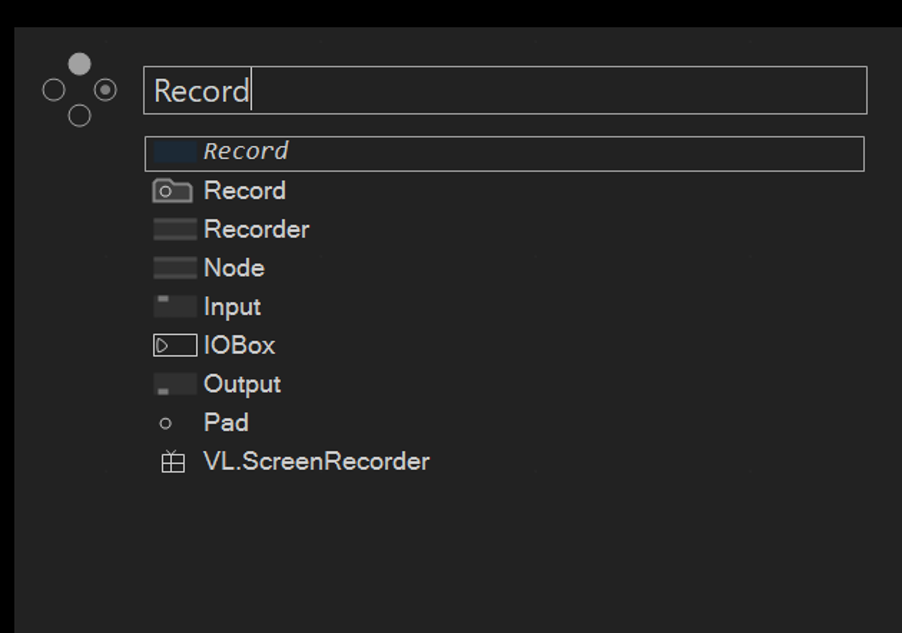Click the IOBox play-arrow icon
902x634 pixels.
coord(175,345)
